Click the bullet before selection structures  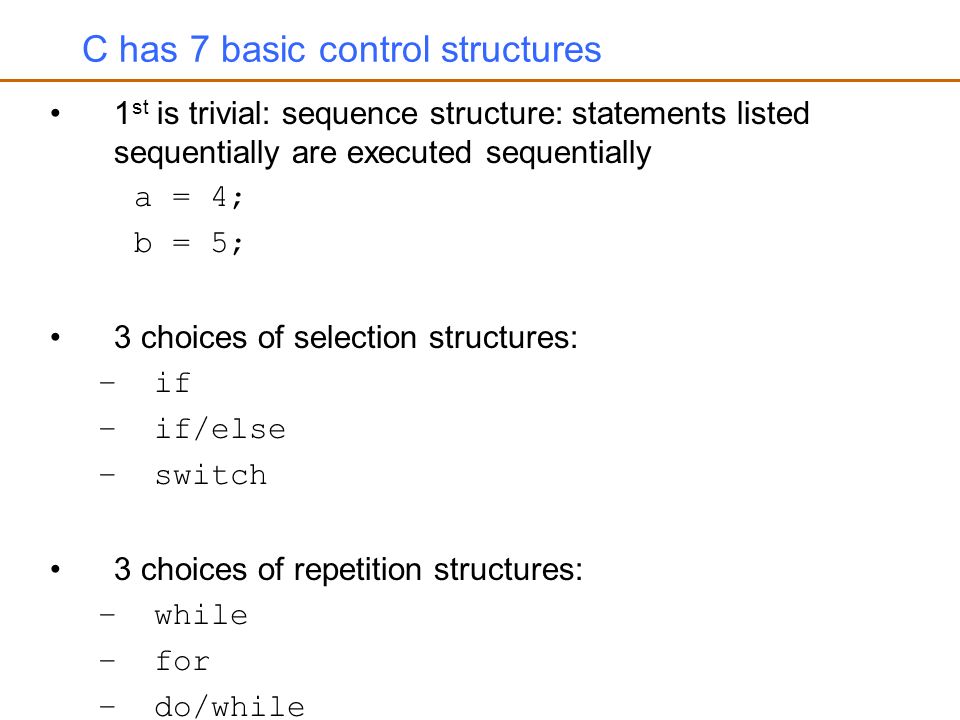coord(56,337)
